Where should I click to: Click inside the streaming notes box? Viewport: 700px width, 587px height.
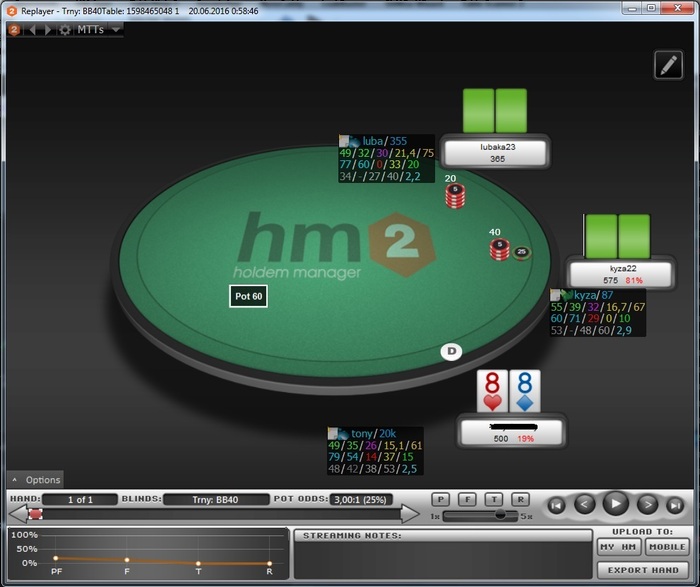tap(443, 560)
